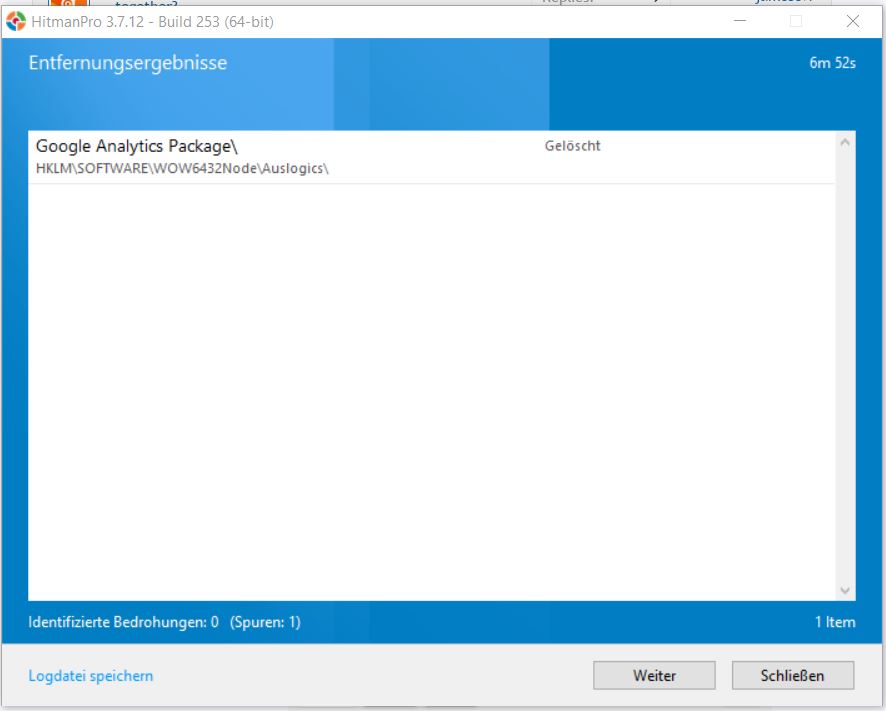Close the HitmanPro window with X
Image resolution: width=886 pixels, height=711 pixels.
click(x=853, y=21)
